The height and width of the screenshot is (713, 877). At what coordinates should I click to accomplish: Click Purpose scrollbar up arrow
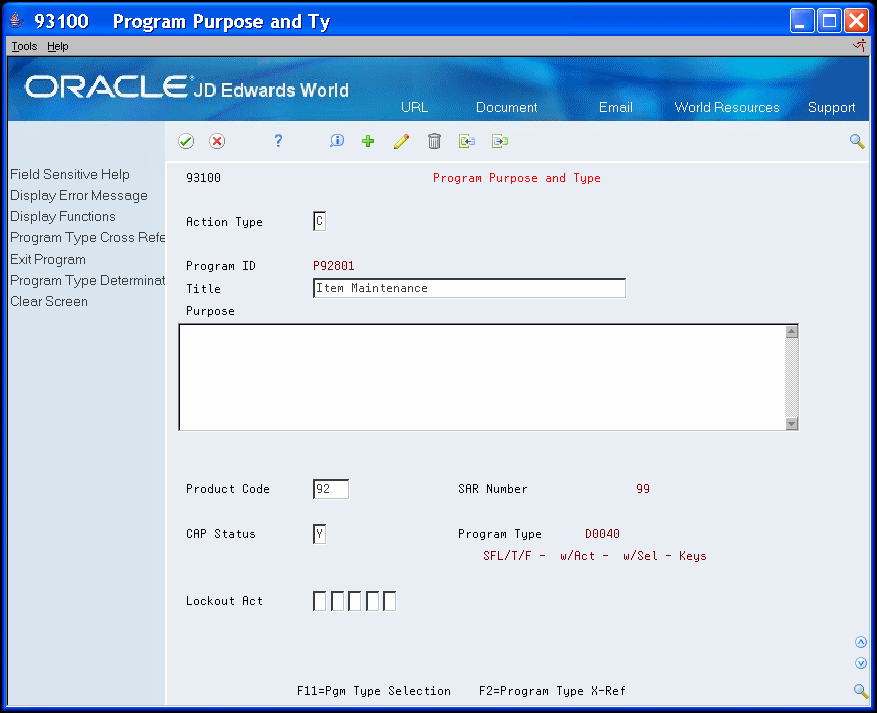click(791, 332)
